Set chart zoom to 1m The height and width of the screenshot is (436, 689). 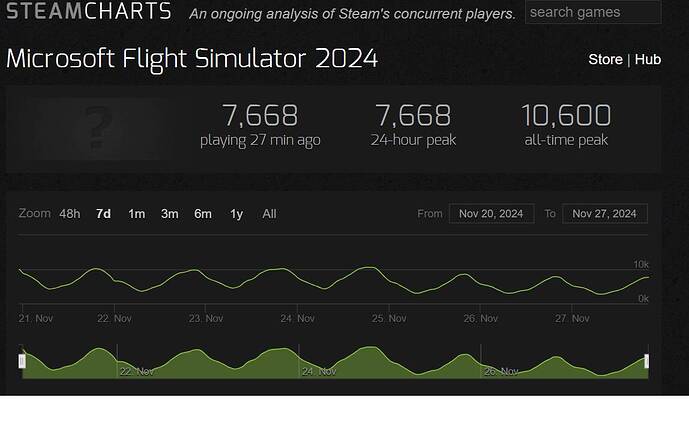coord(136,214)
